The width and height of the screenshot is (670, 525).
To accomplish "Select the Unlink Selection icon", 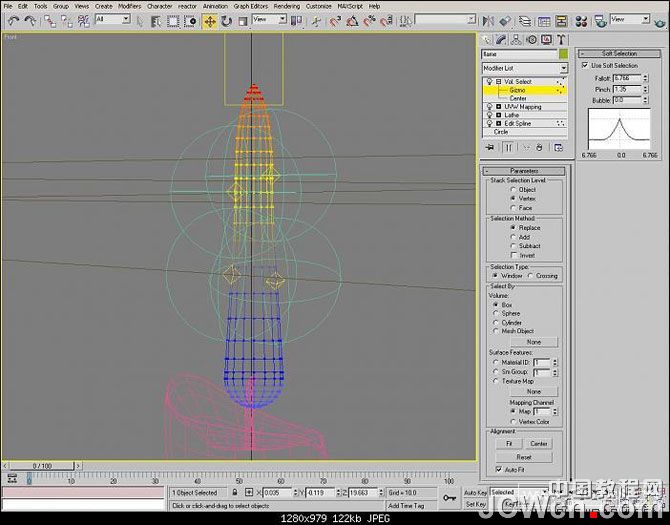I will [67, 21].
